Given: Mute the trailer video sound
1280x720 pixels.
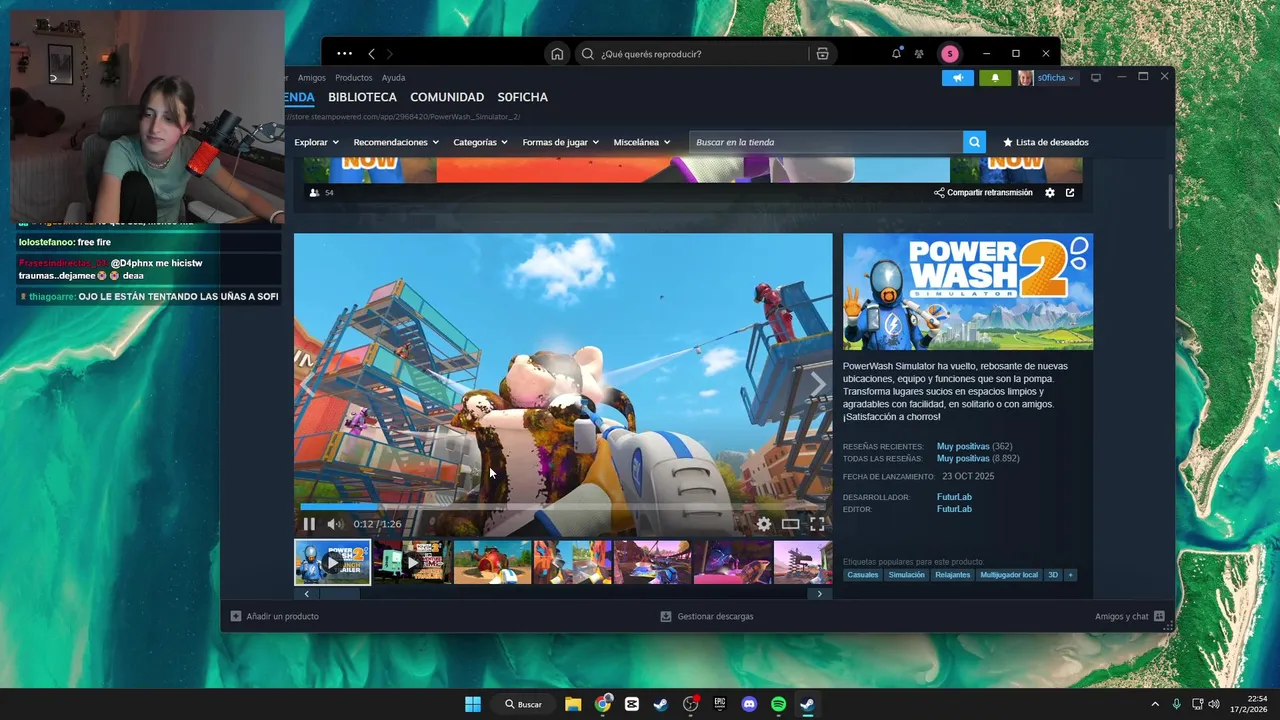Looking at the screenshot, I should tap(335, 524).
